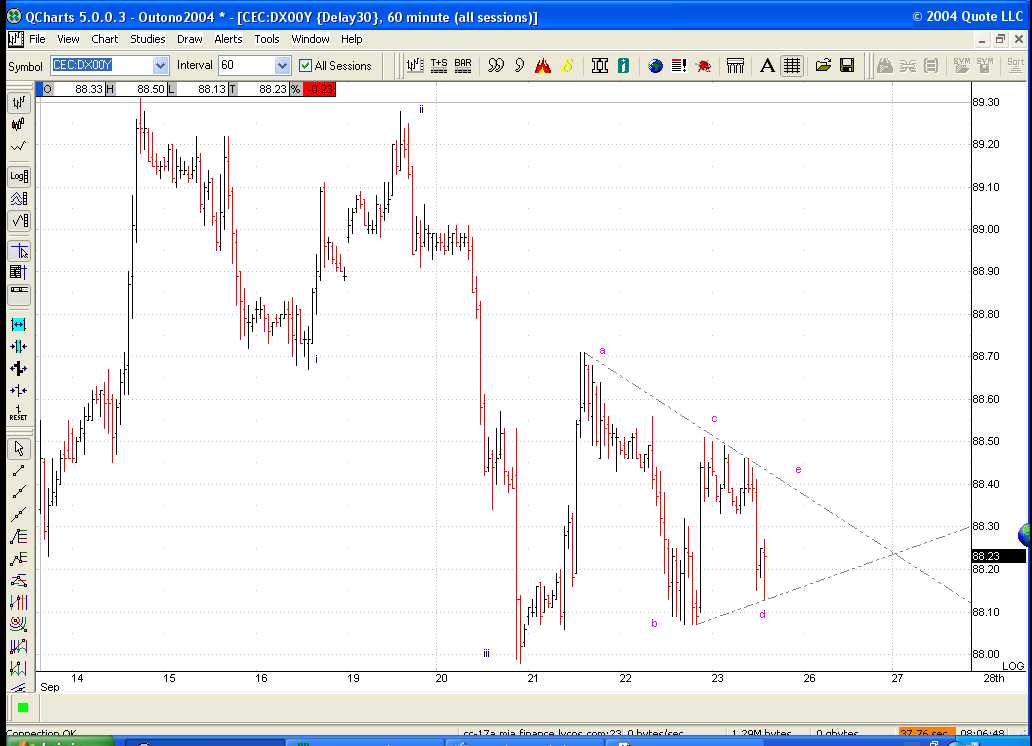Click the wave label 'iii' on chart

coord(486,653)
